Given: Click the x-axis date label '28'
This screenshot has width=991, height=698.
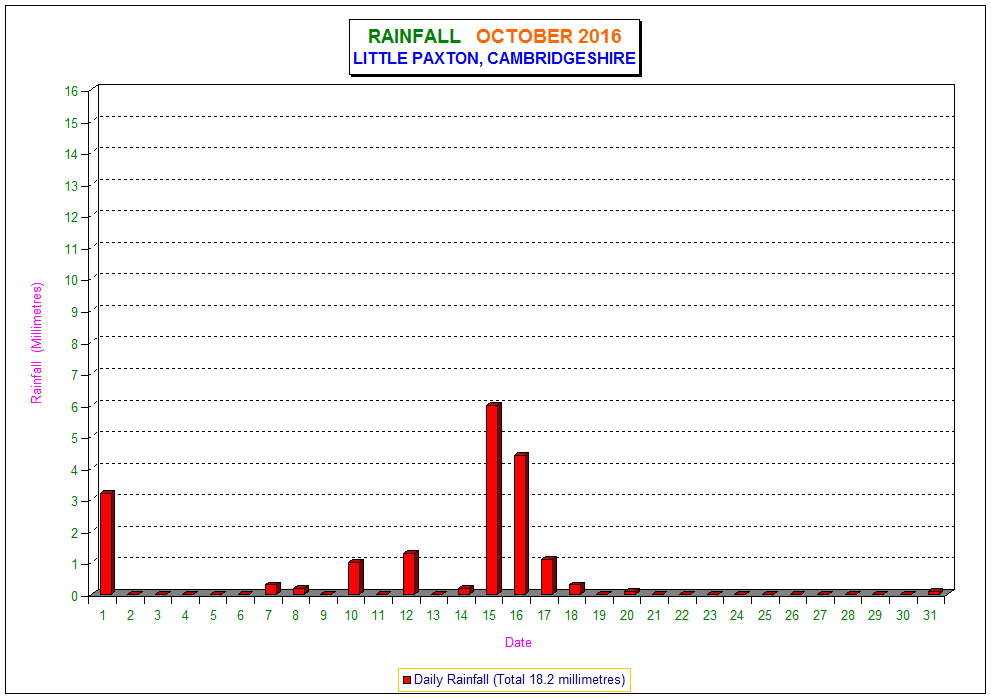Looking at the screenshot, I should click(848, 615).
